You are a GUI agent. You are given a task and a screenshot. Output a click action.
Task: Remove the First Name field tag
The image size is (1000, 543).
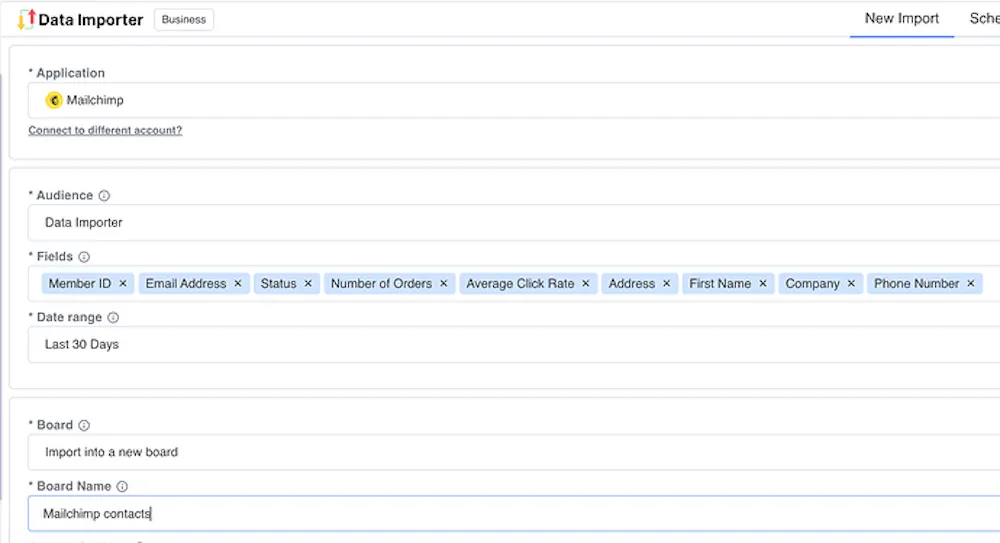[x=763, y=283]
